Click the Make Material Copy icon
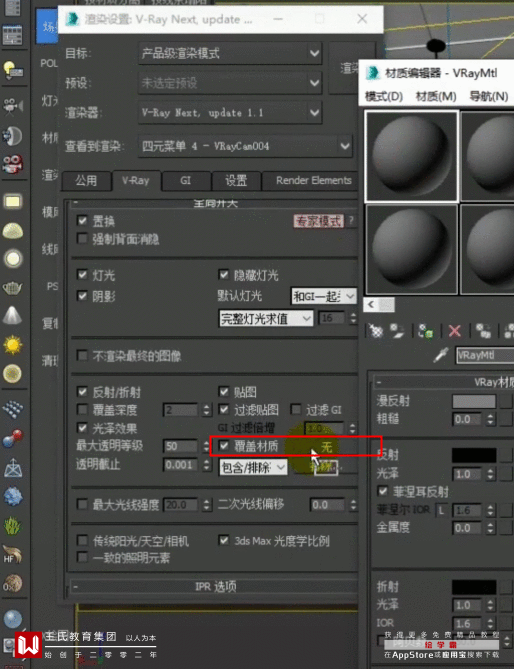The image size is (514, 669). click(x=483, y=331)
